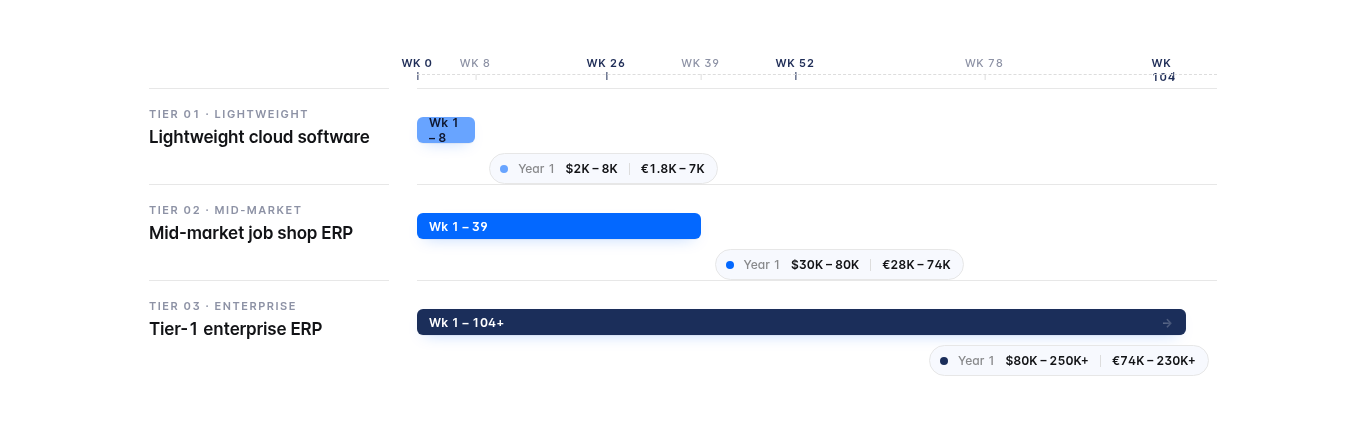Click the €28K–74K euro cost value
This screenshot has width=1366, height=432.
tap(917, 265)
